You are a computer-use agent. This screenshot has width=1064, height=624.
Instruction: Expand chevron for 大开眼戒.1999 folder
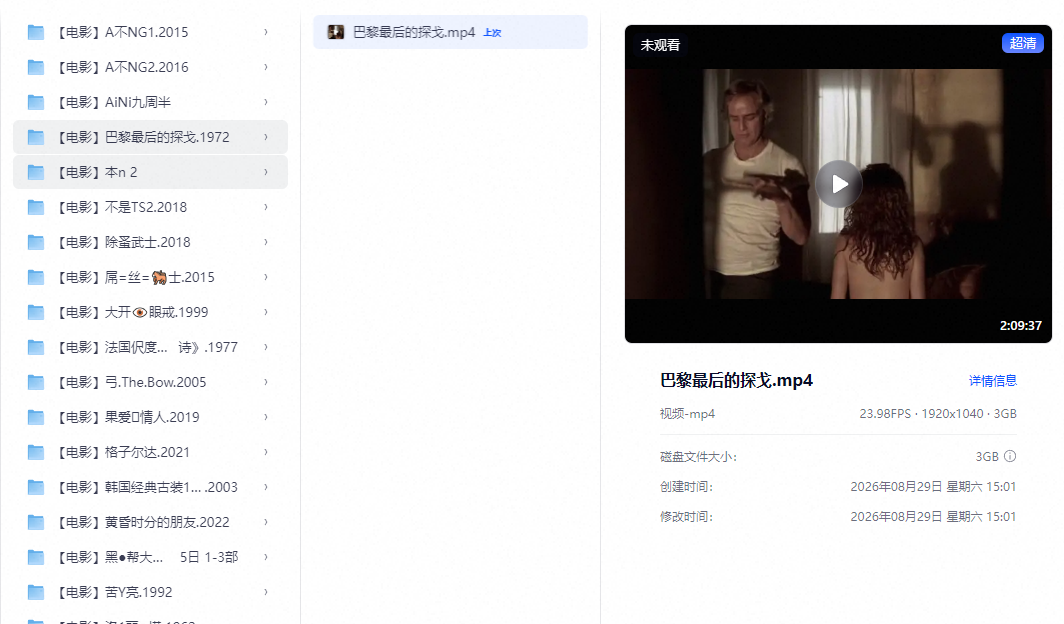point(266,312)
